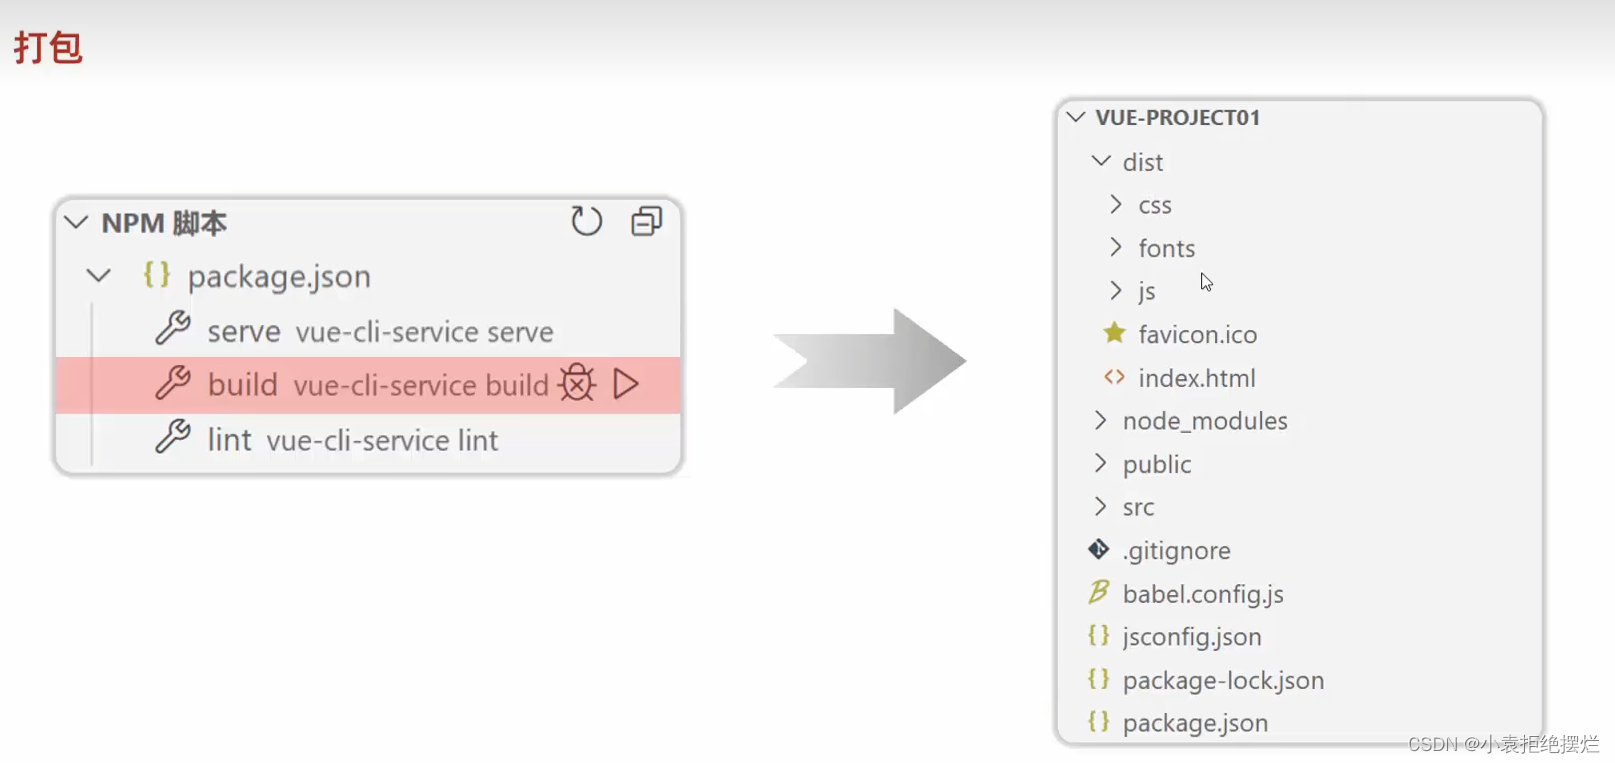This screenshot has height=763, width=1615.
Task: Click the star icon of favicon.ico
Action: (x=1114, y=333)
